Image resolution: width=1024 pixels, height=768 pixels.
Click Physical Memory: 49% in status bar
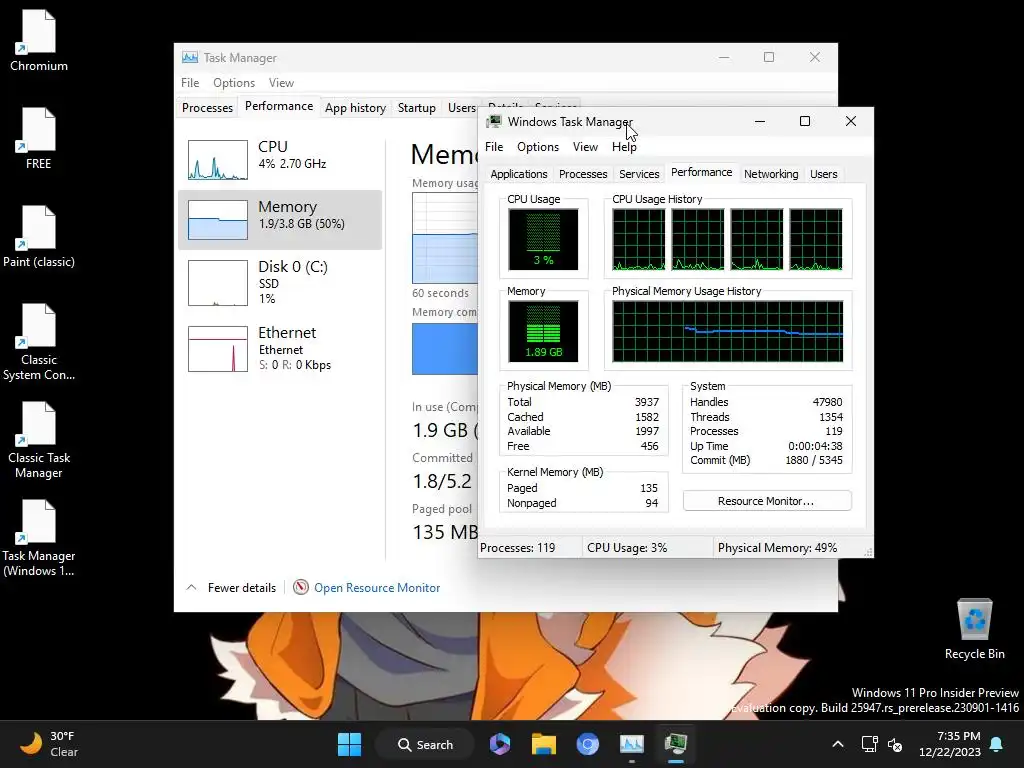(x=777, y=548)
